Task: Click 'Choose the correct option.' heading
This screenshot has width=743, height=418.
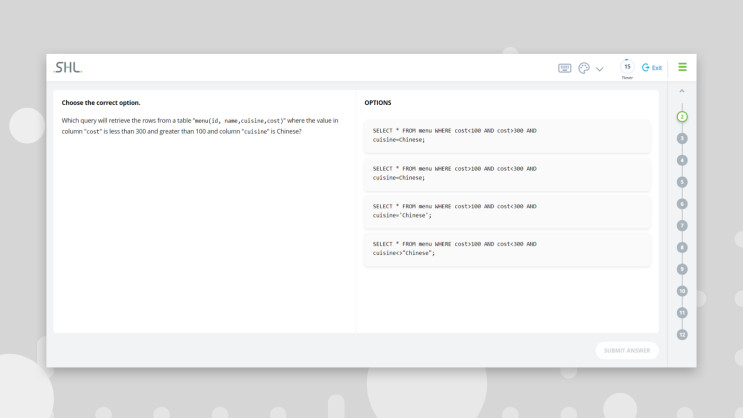Action: click(101, 103)
